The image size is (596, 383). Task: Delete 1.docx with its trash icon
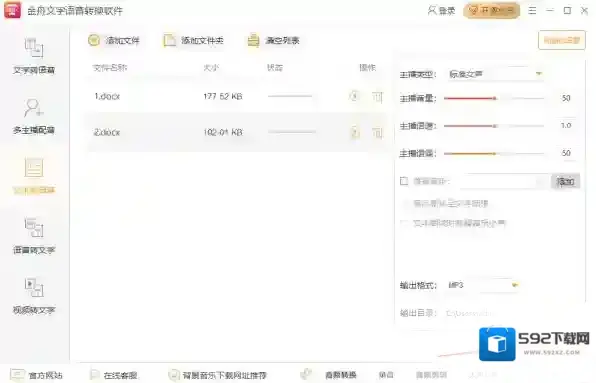coord(377,97)
